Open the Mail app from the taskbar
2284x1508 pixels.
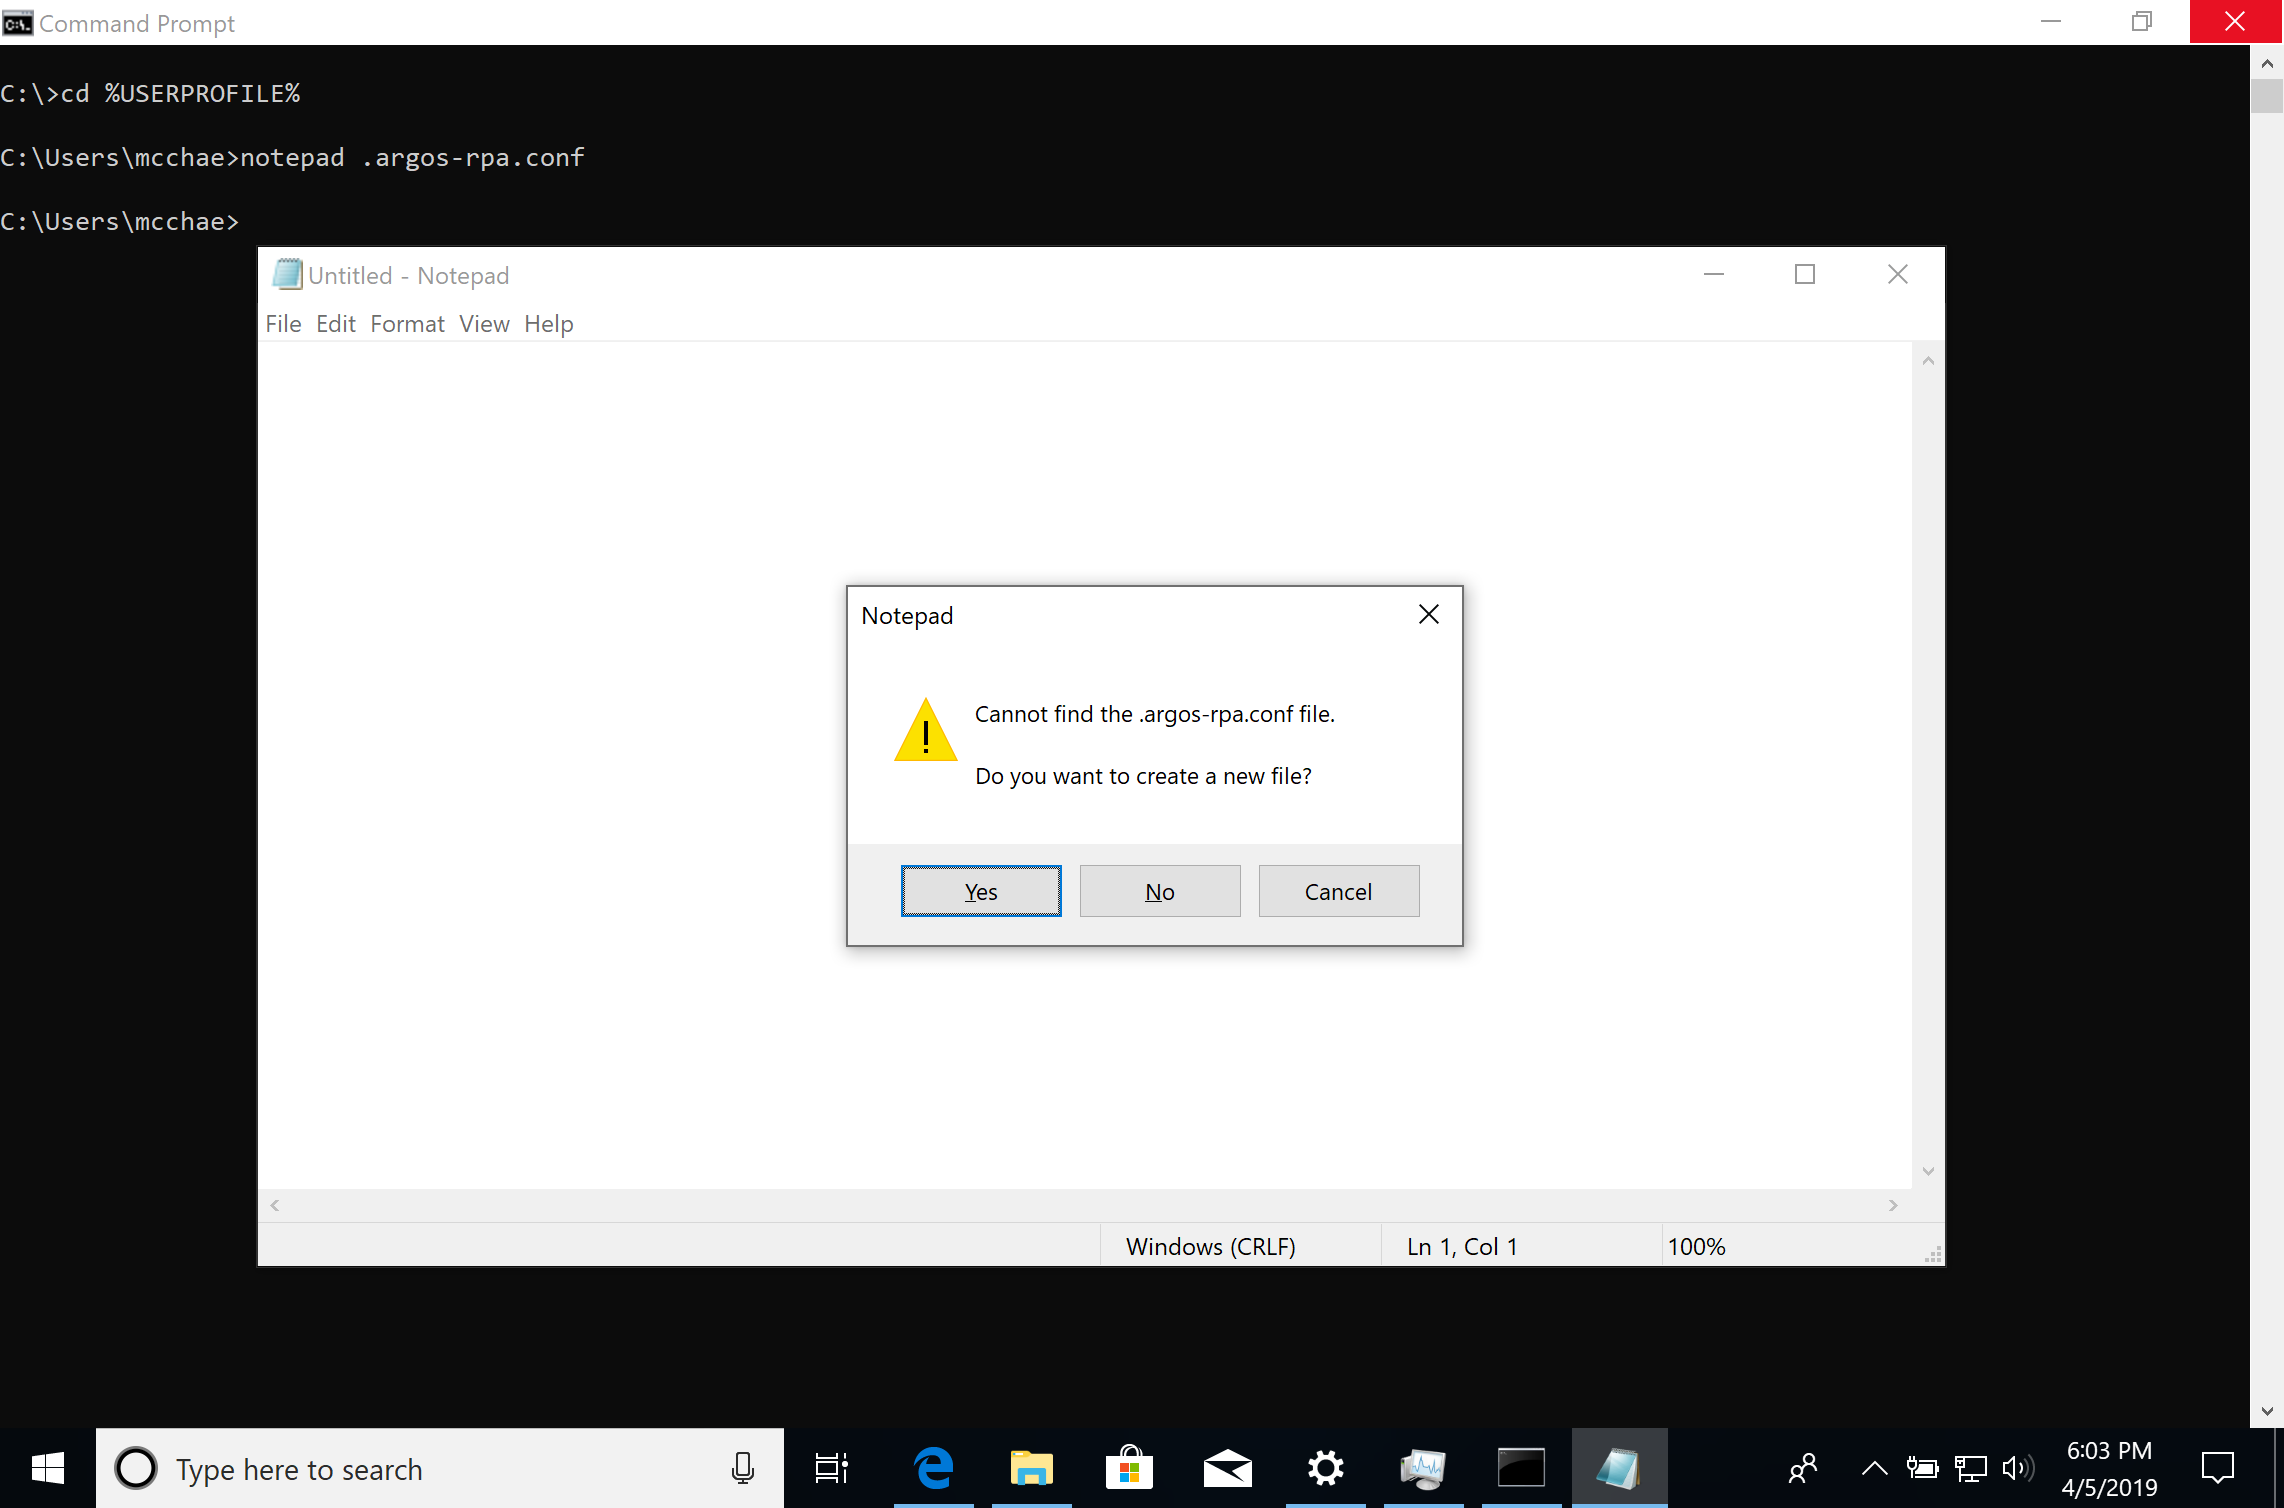click(x=1228, y=1468)
